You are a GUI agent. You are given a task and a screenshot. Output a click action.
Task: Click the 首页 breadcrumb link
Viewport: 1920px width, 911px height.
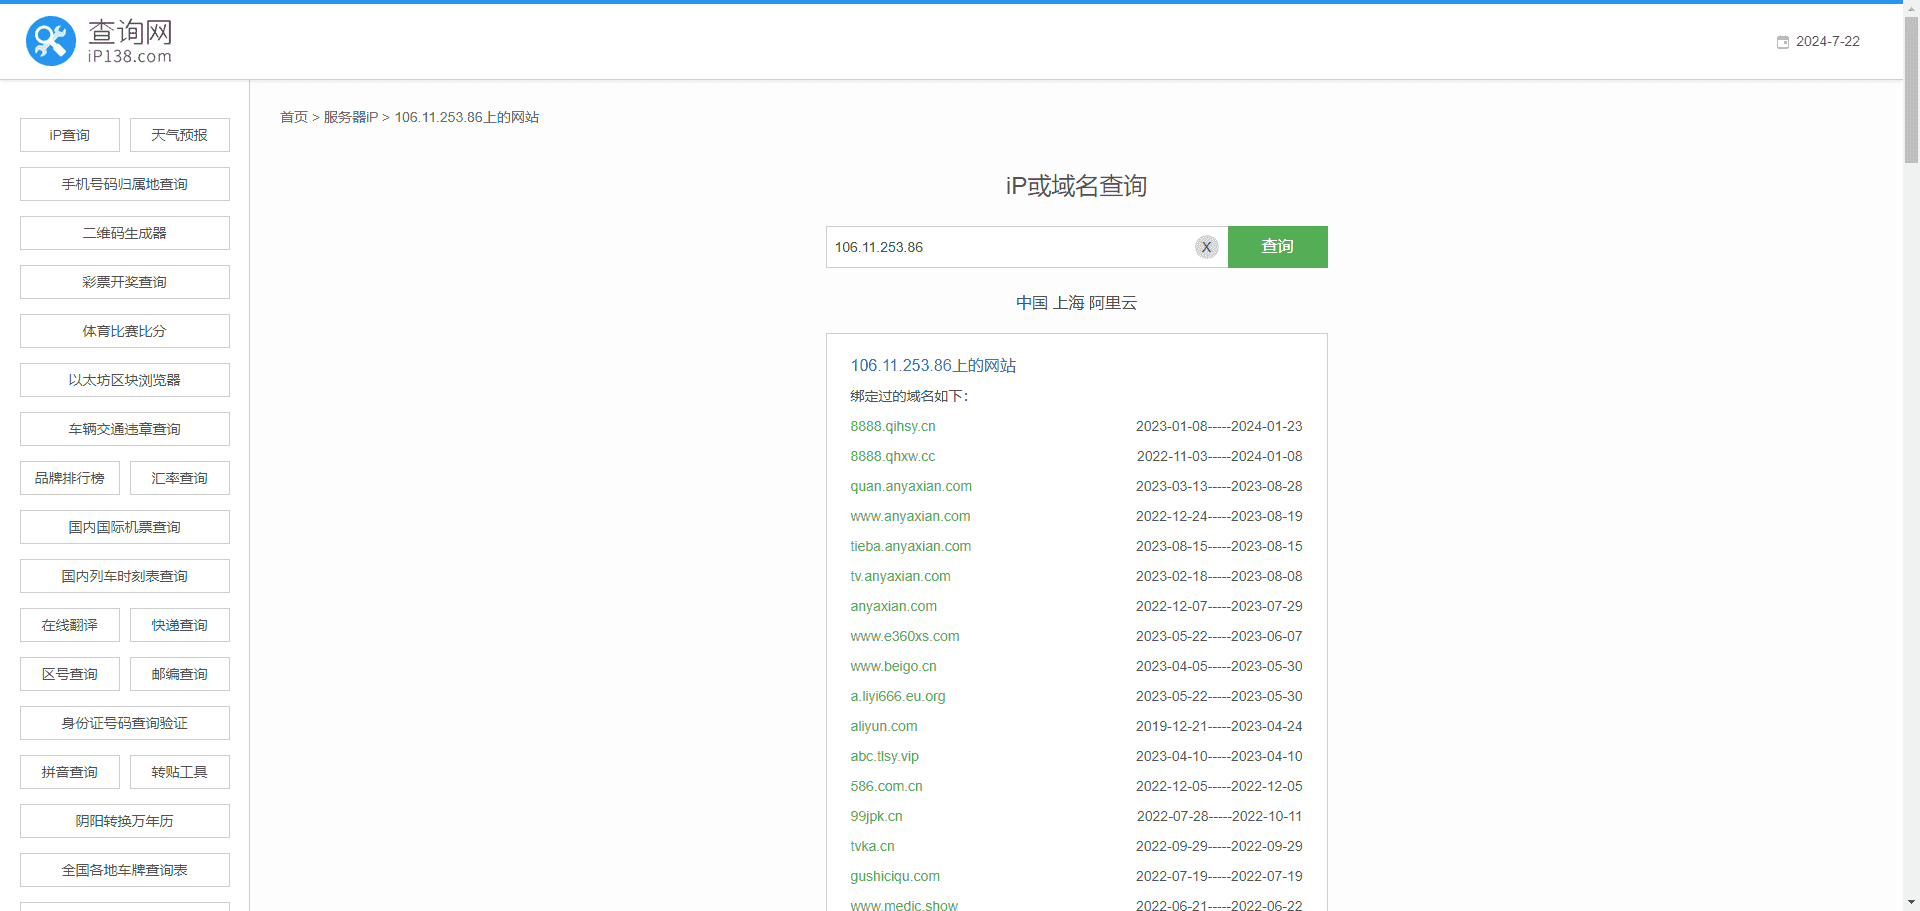294,117
